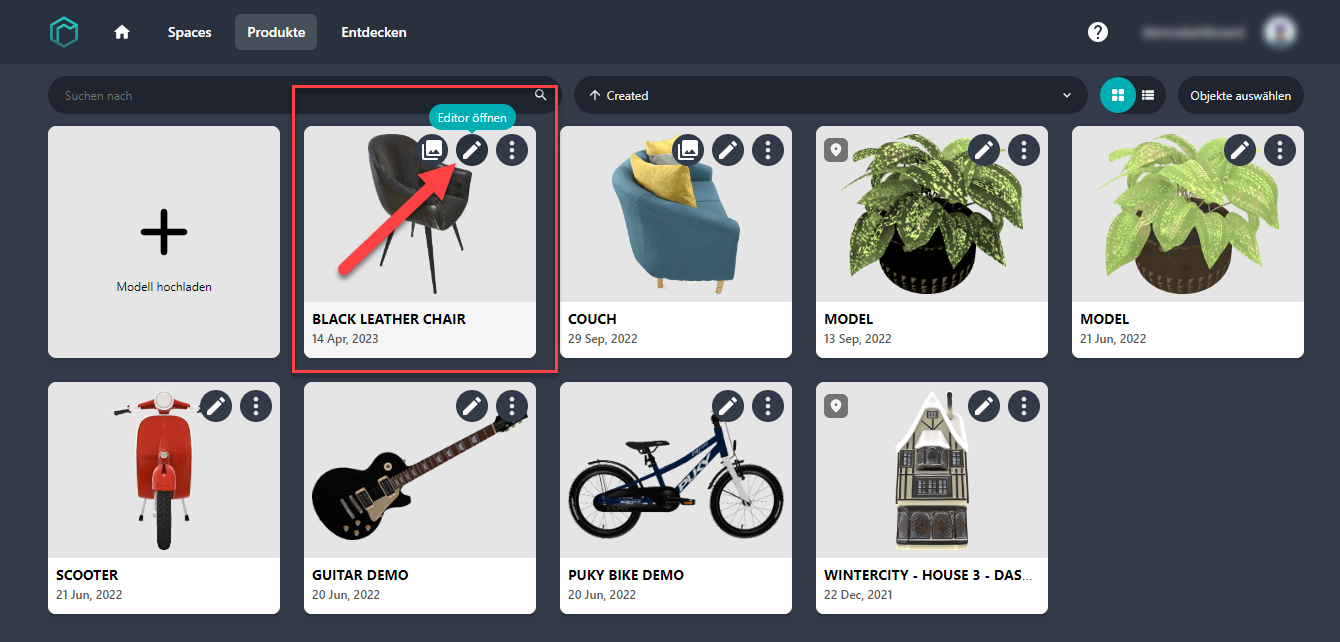1340x642 pixels.
Task: Open gallery icon on Couch card
Action: click(688, 150)
